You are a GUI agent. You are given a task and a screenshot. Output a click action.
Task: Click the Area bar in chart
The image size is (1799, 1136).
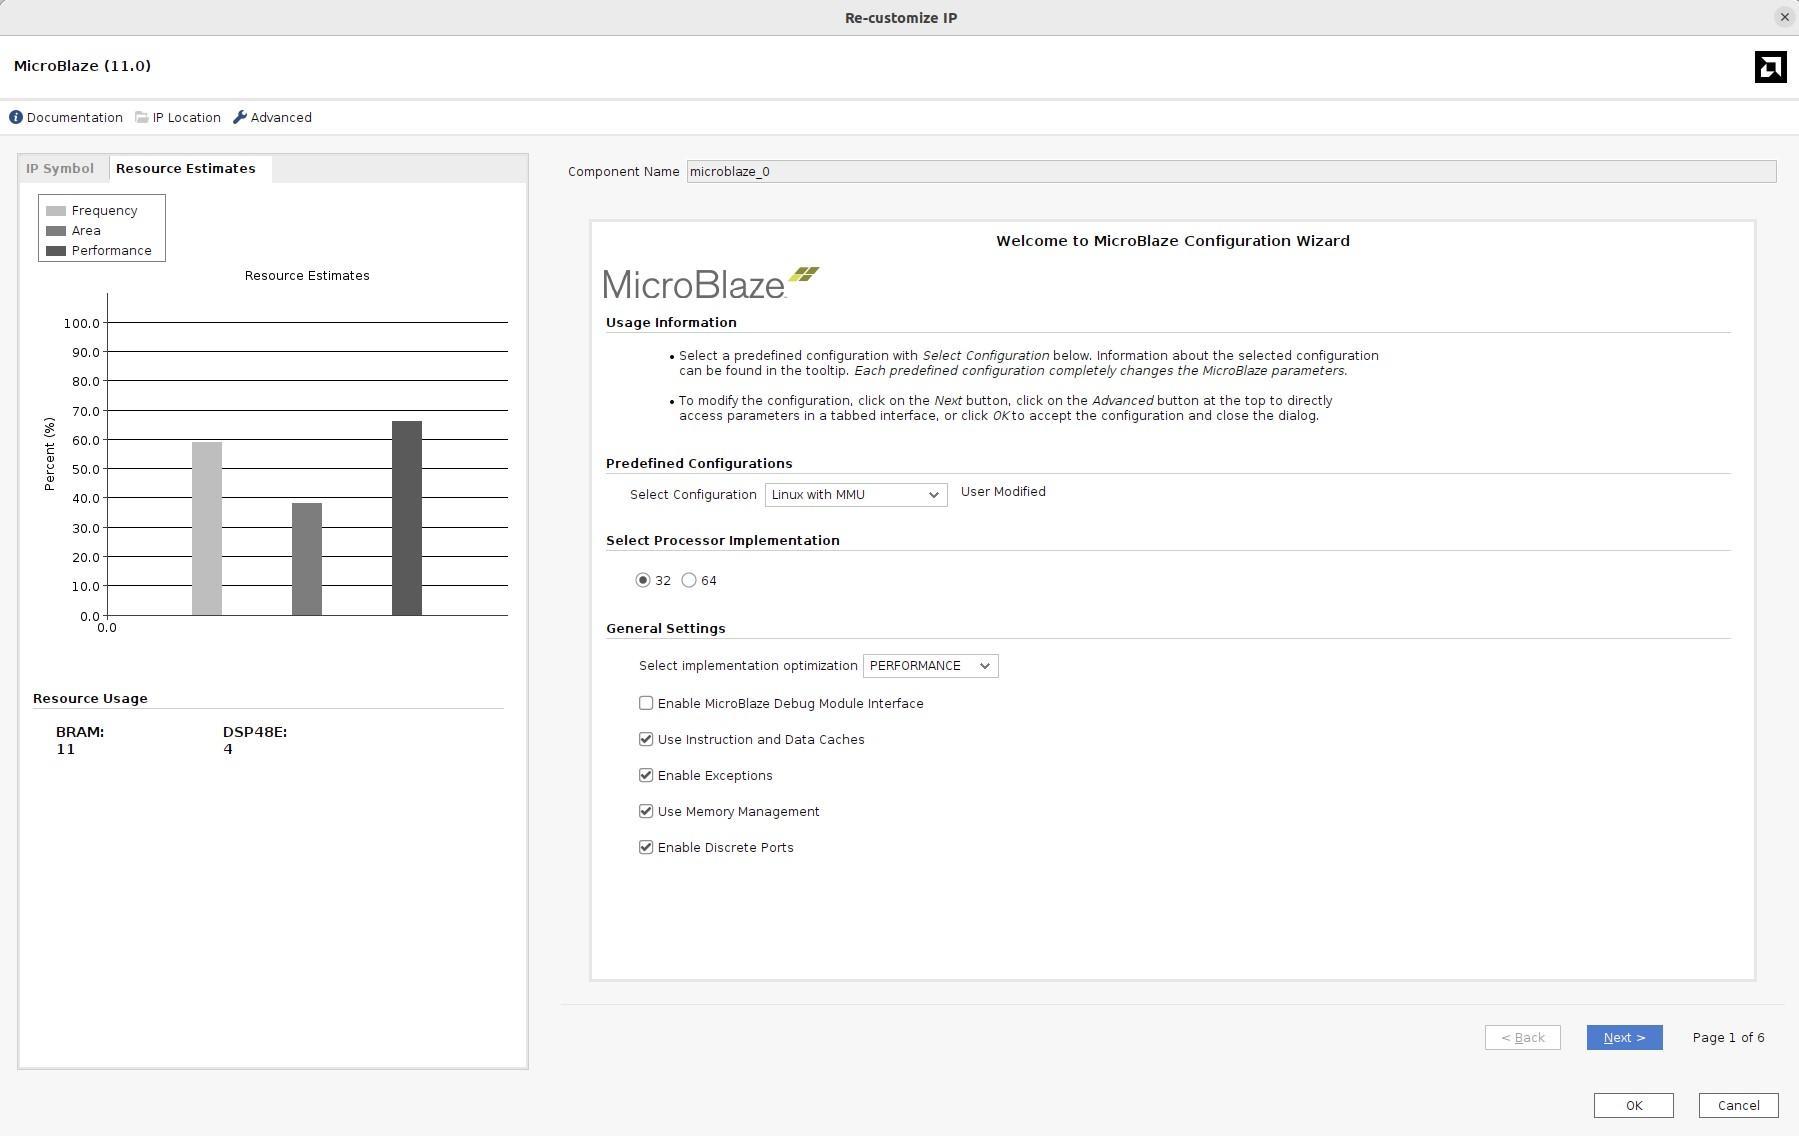(x=307, y=559)
